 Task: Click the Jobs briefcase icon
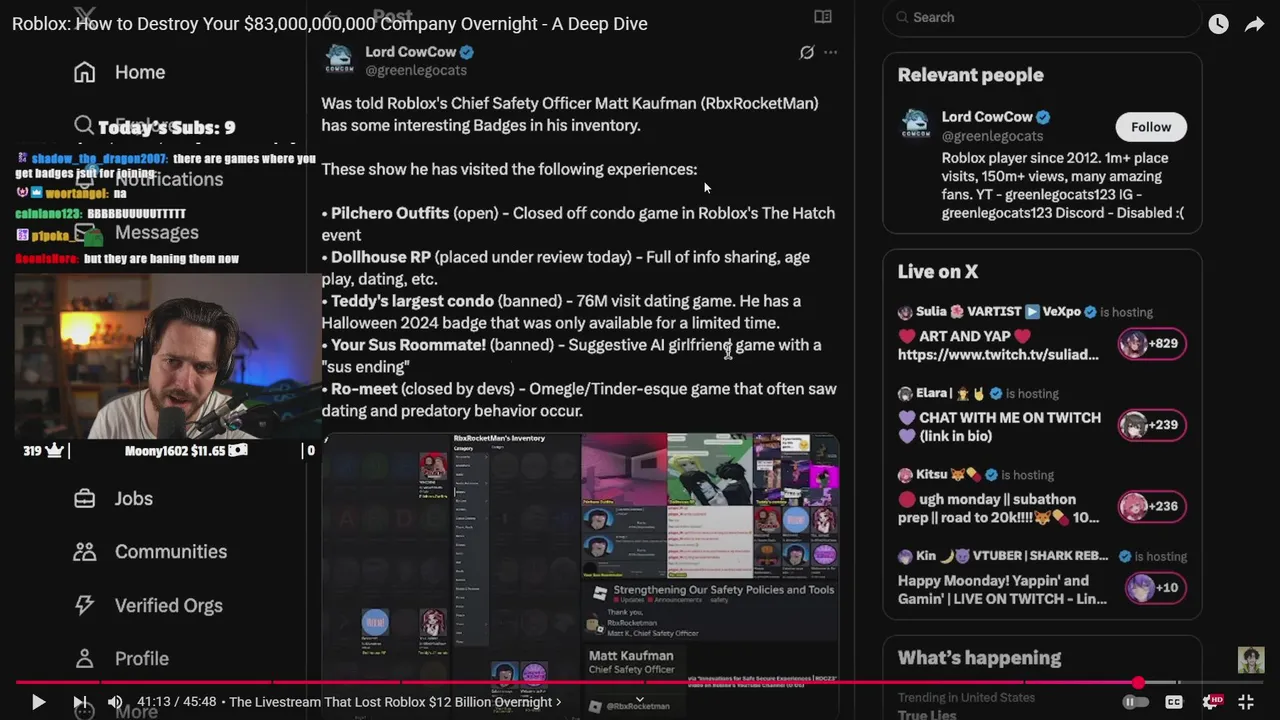(x=85, y=498)
